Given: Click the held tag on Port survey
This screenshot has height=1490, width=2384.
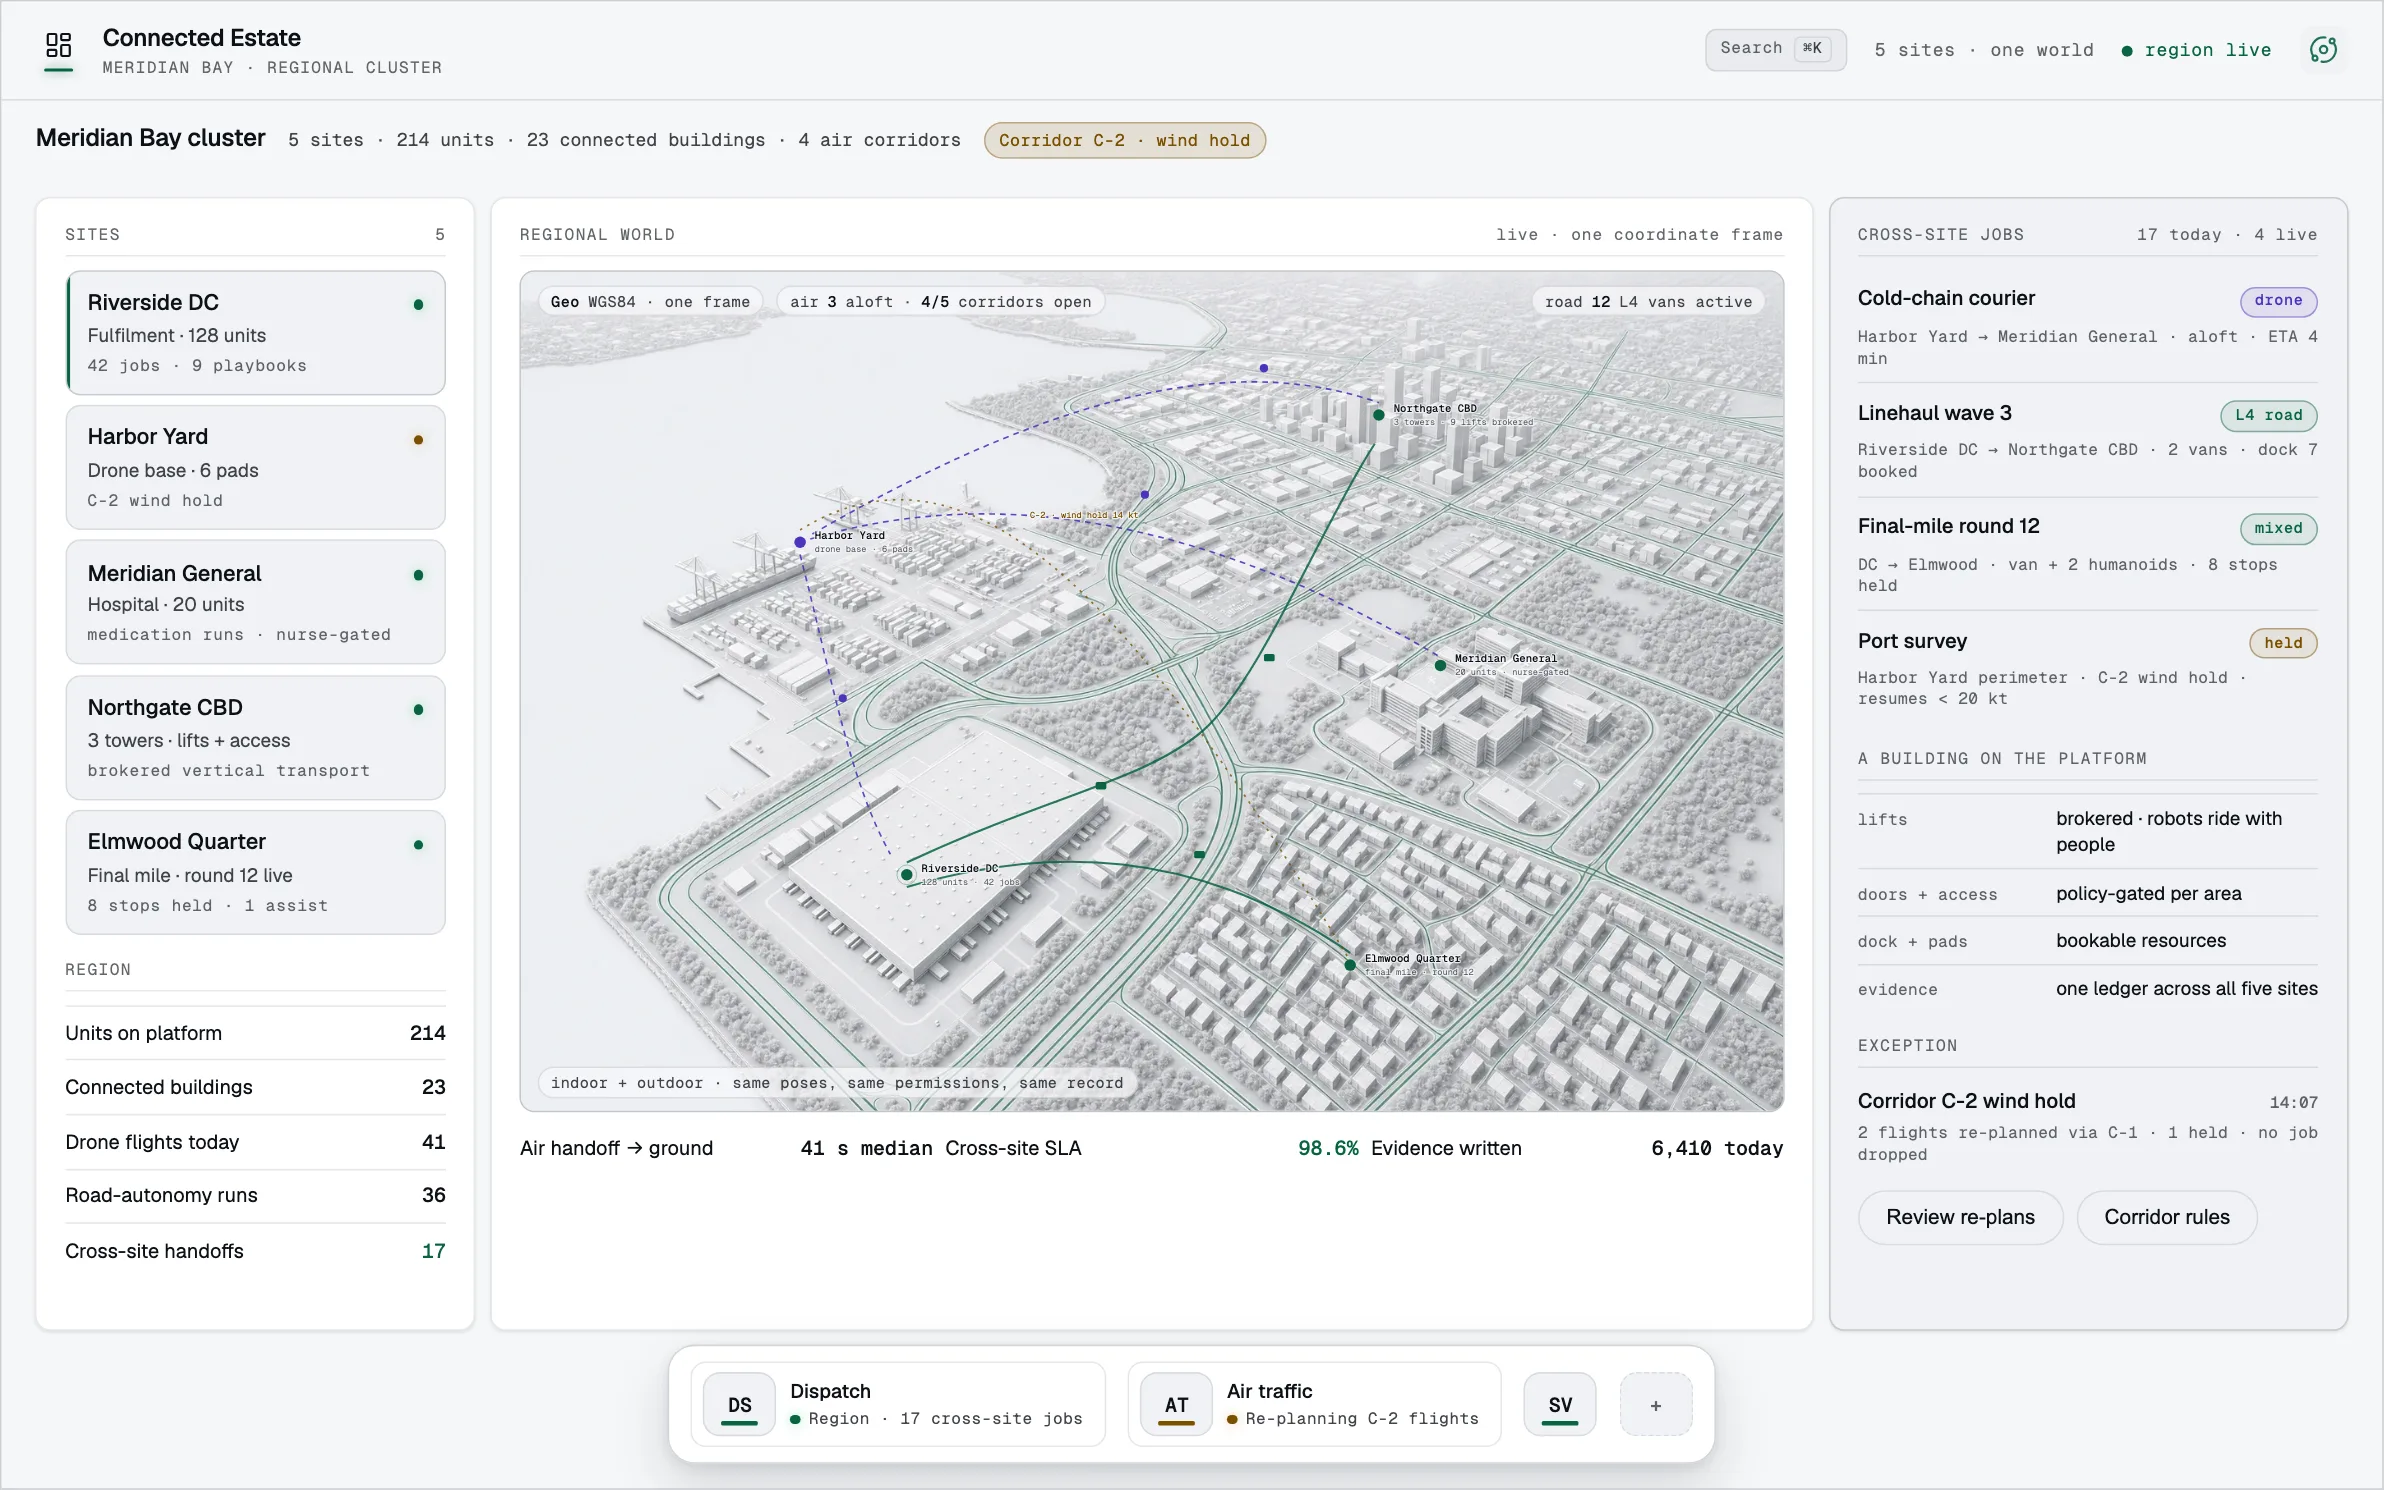Looking at the screenshot, I should [2284, 643].
